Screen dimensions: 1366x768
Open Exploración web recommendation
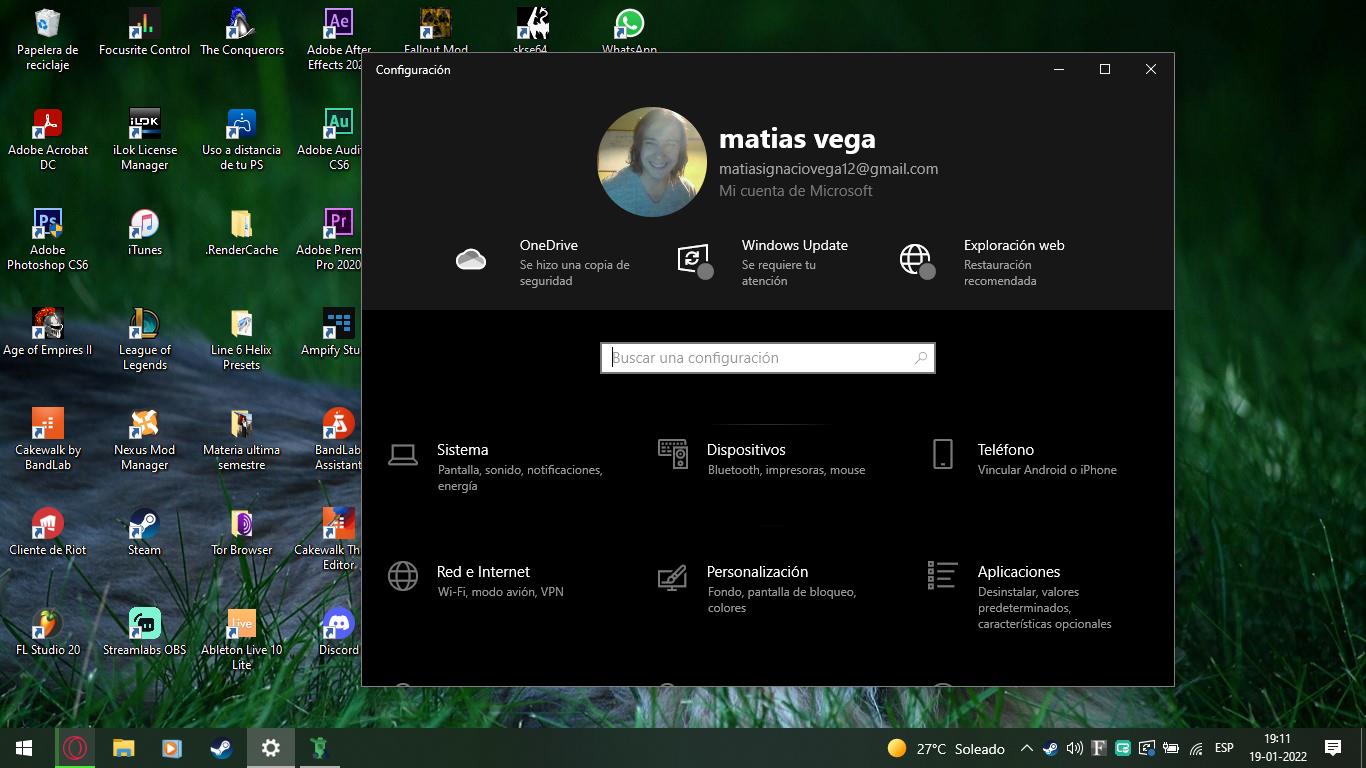(x=1013, y=246)
